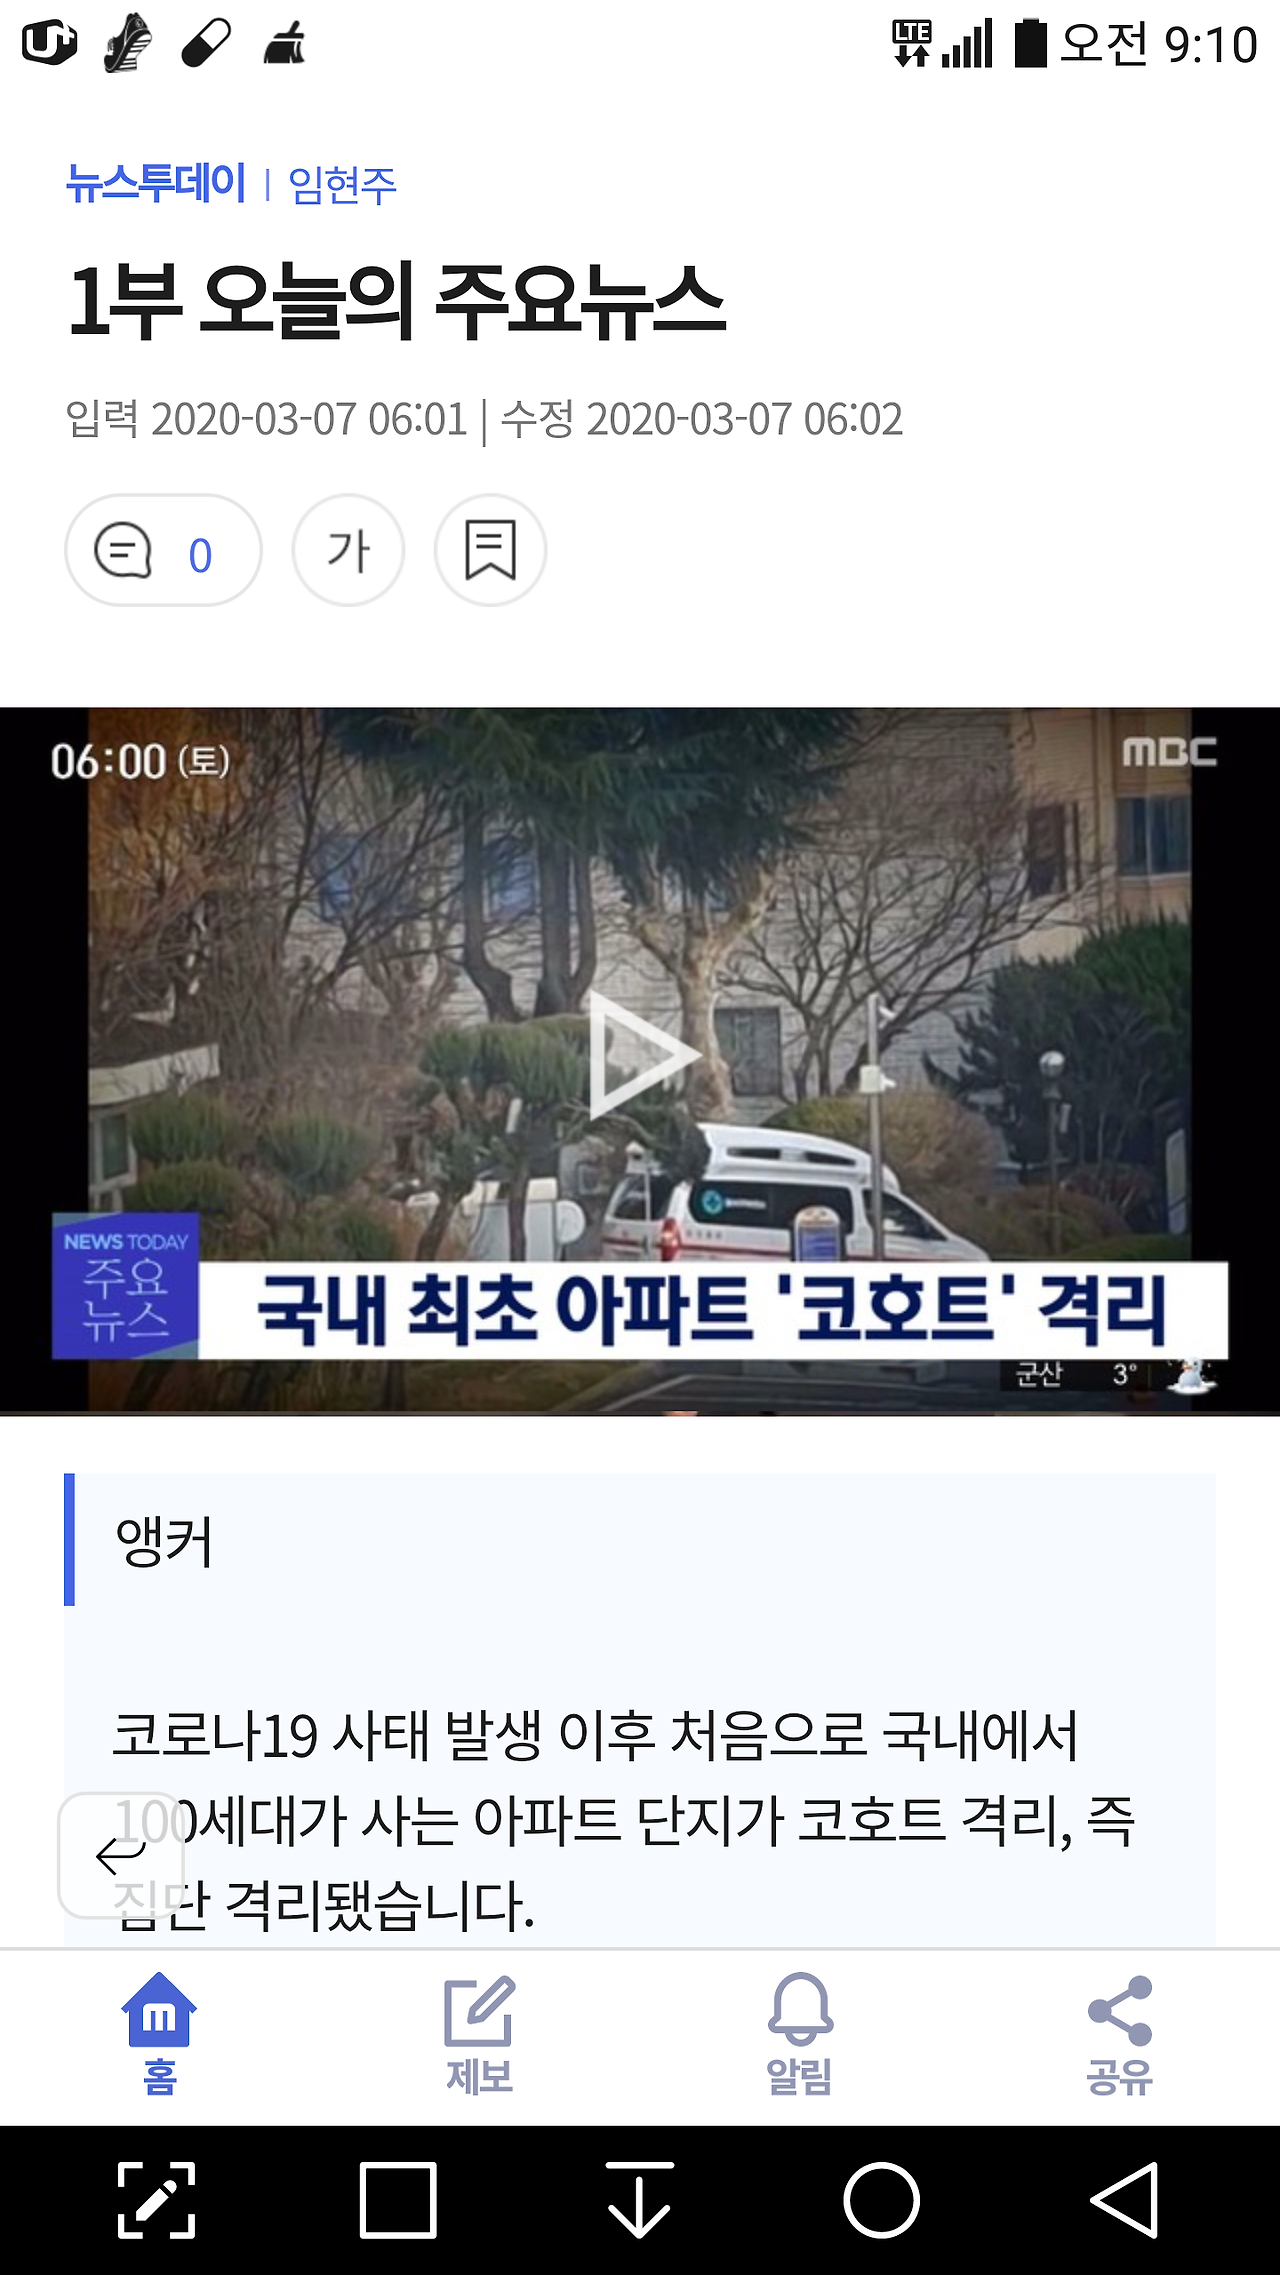
Task: Pull down notification panel arrow icon
Action: tap(639, 2200)
